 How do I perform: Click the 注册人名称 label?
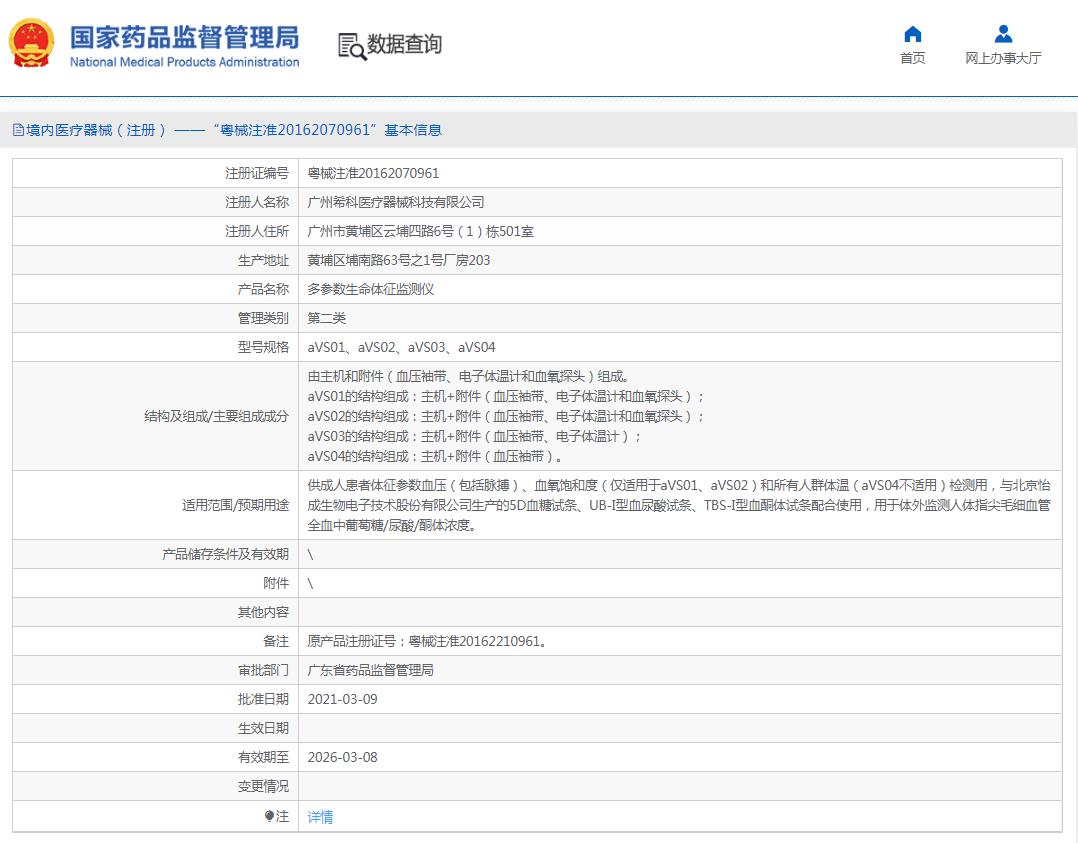pos(257,202)
